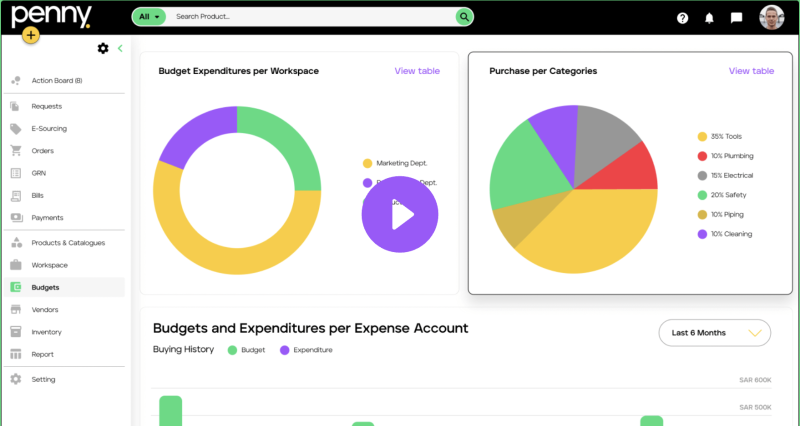Click the Payments cash icon
This screenshot has width=800, height=426.
click(x=16, y=217)
